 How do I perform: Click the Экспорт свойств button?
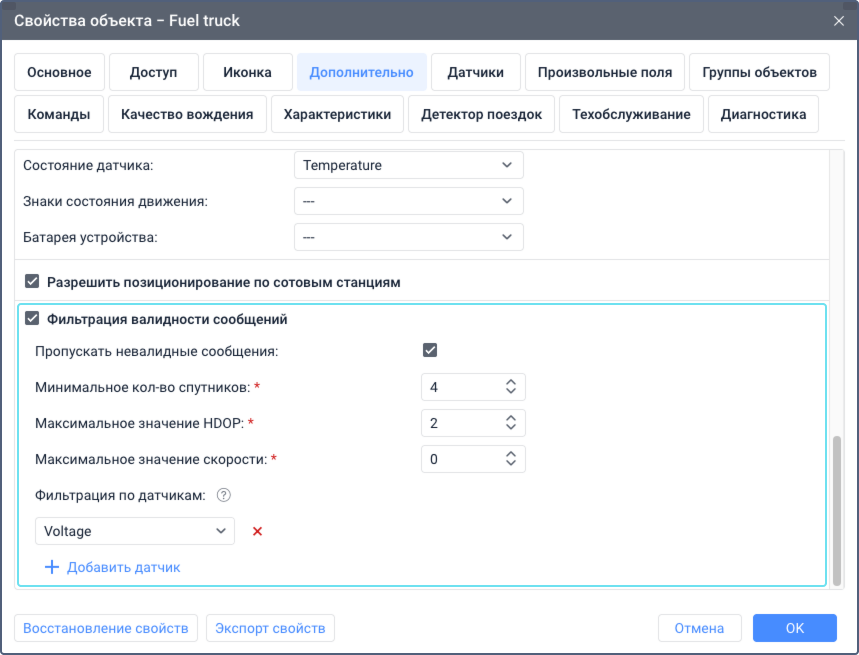click(x=270, y=628)
